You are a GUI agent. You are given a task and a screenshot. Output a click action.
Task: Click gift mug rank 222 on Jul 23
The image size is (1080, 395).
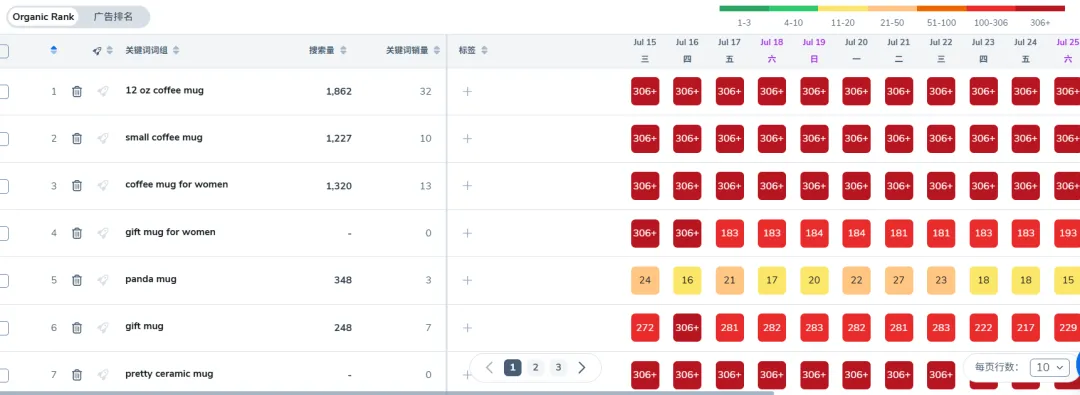tap(984, 327)
